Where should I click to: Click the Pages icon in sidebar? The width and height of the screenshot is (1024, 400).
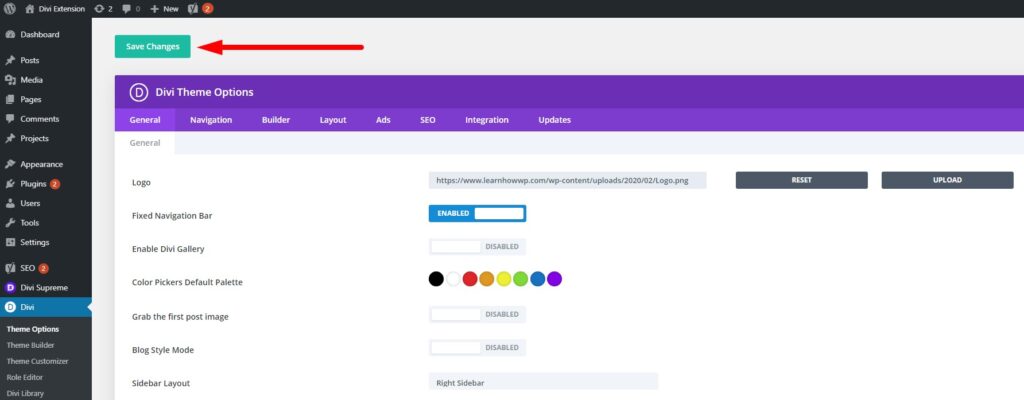point(10,99)
